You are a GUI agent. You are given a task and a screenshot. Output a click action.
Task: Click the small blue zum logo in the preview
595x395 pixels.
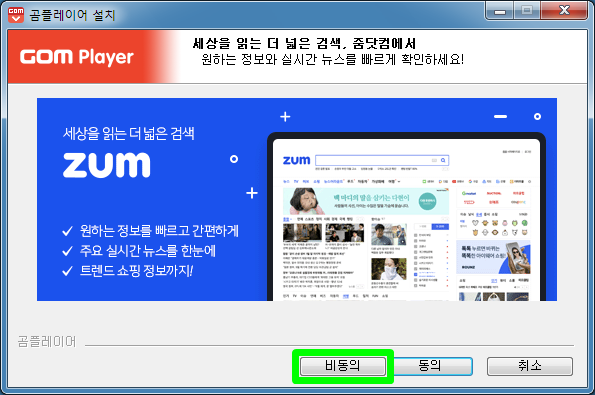pyautogui.click(x=296, y=160)
